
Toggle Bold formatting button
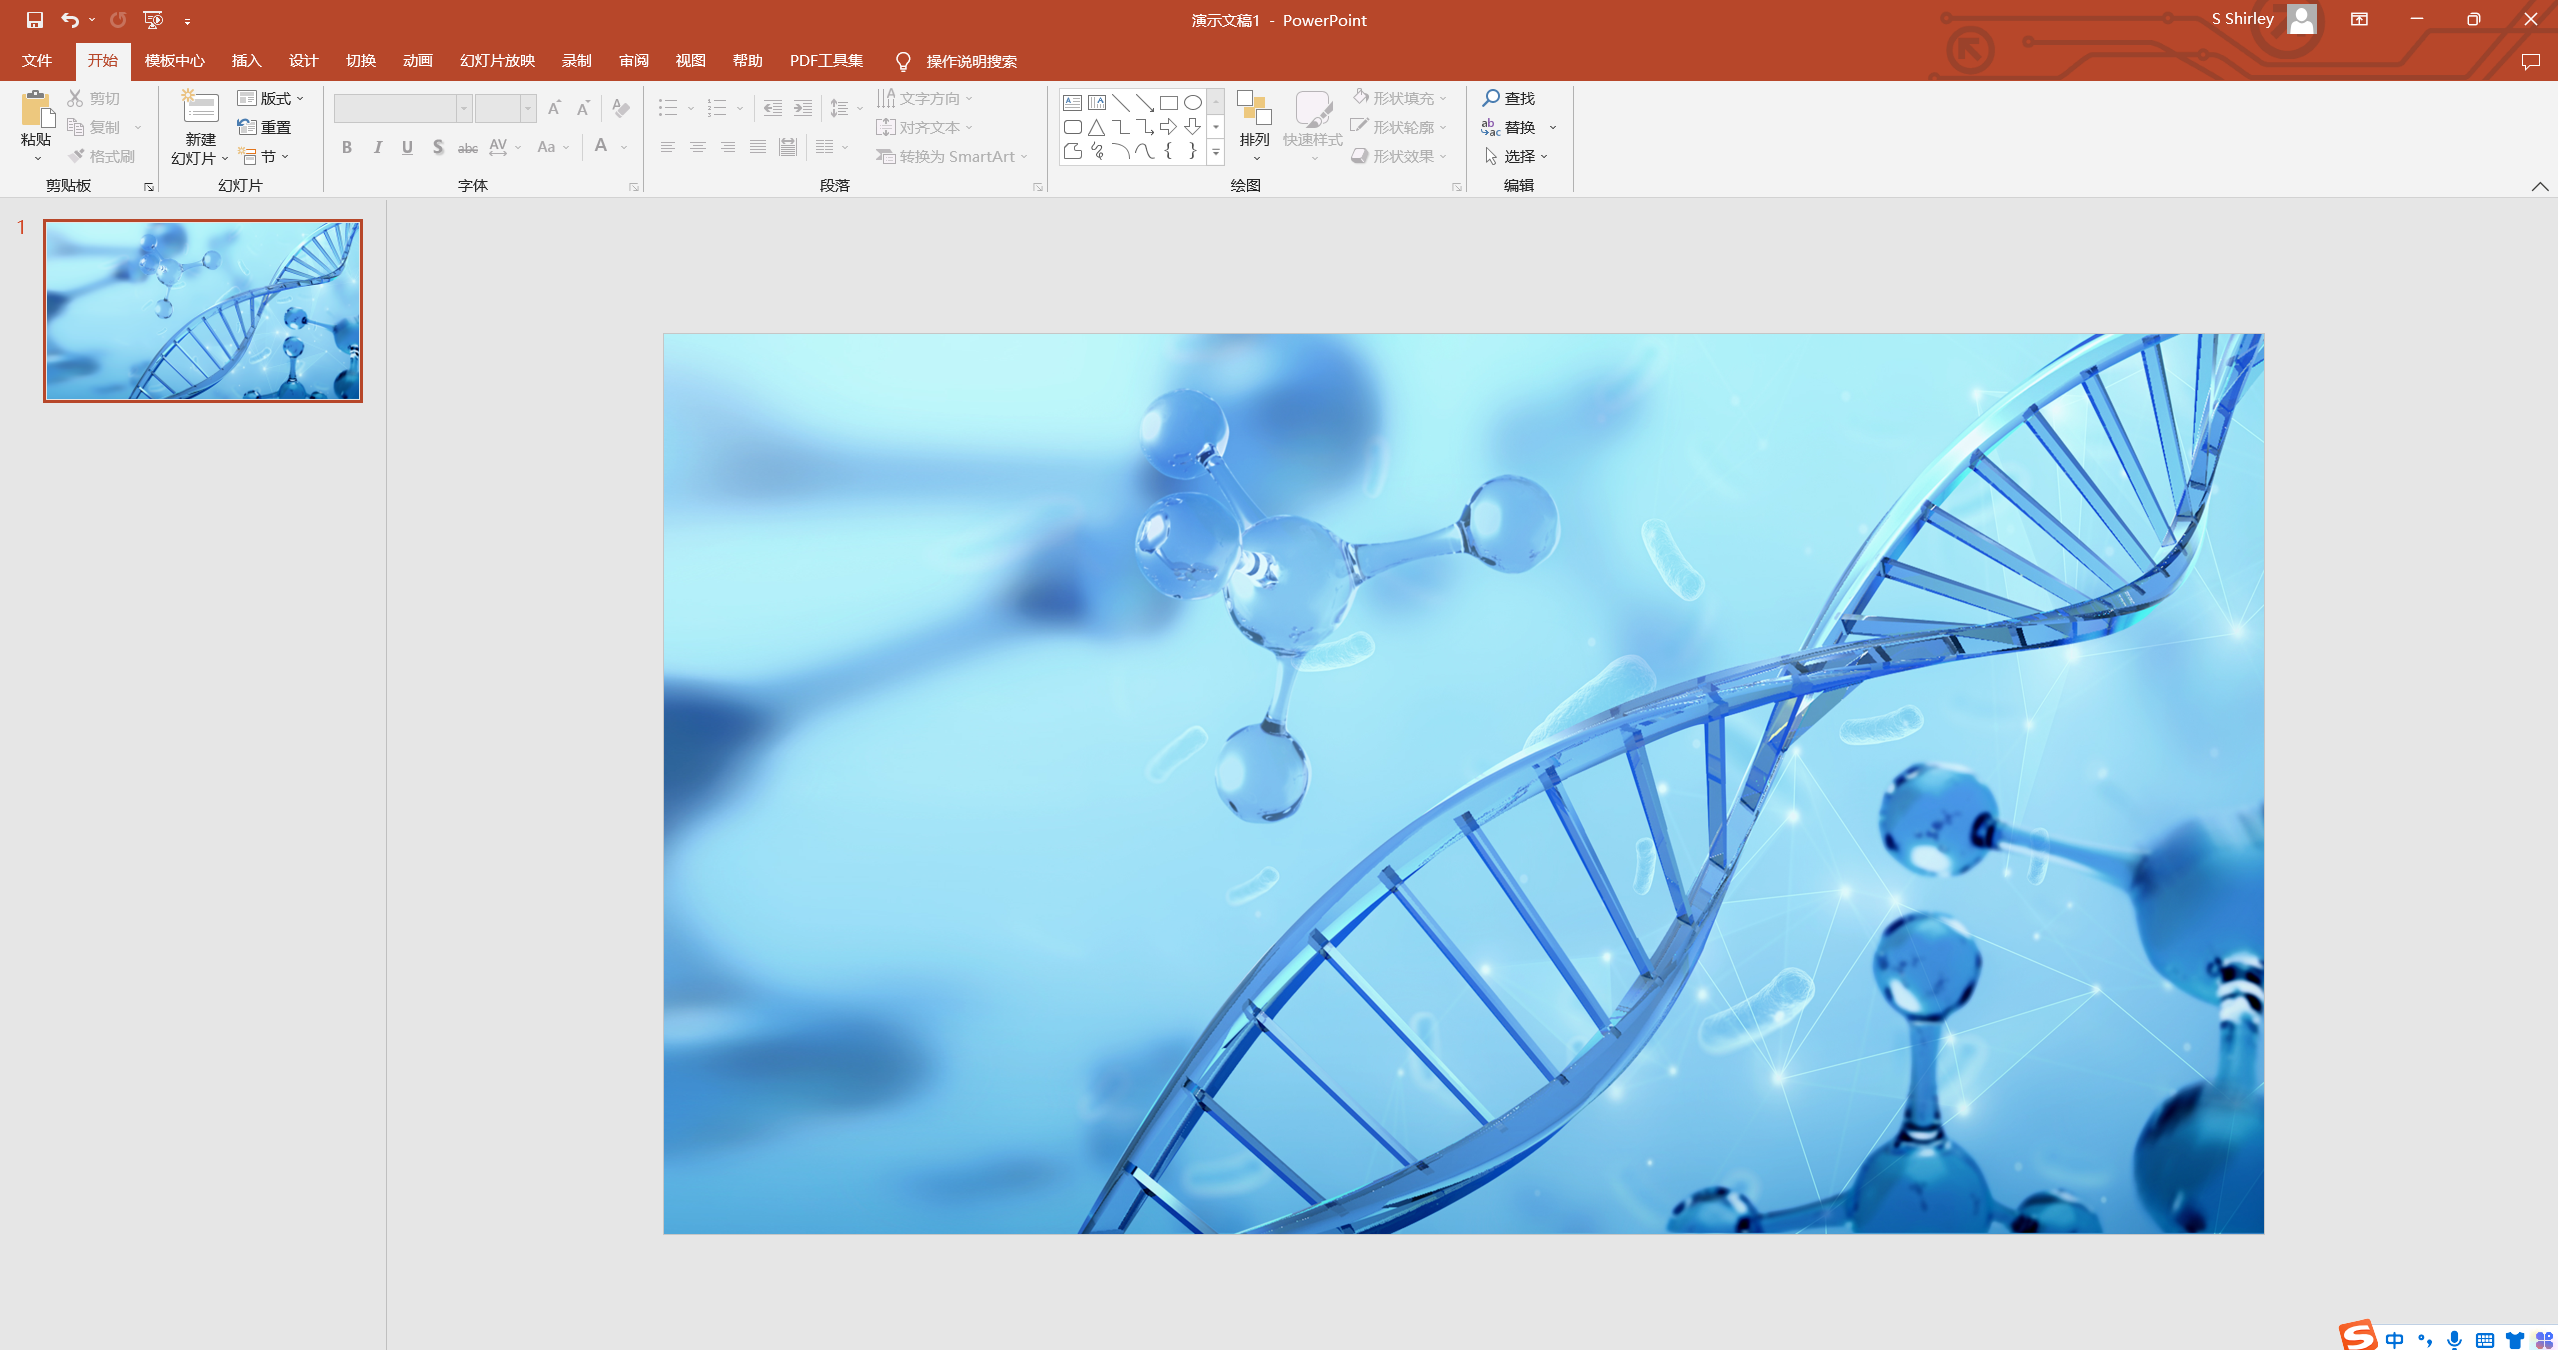347,147
